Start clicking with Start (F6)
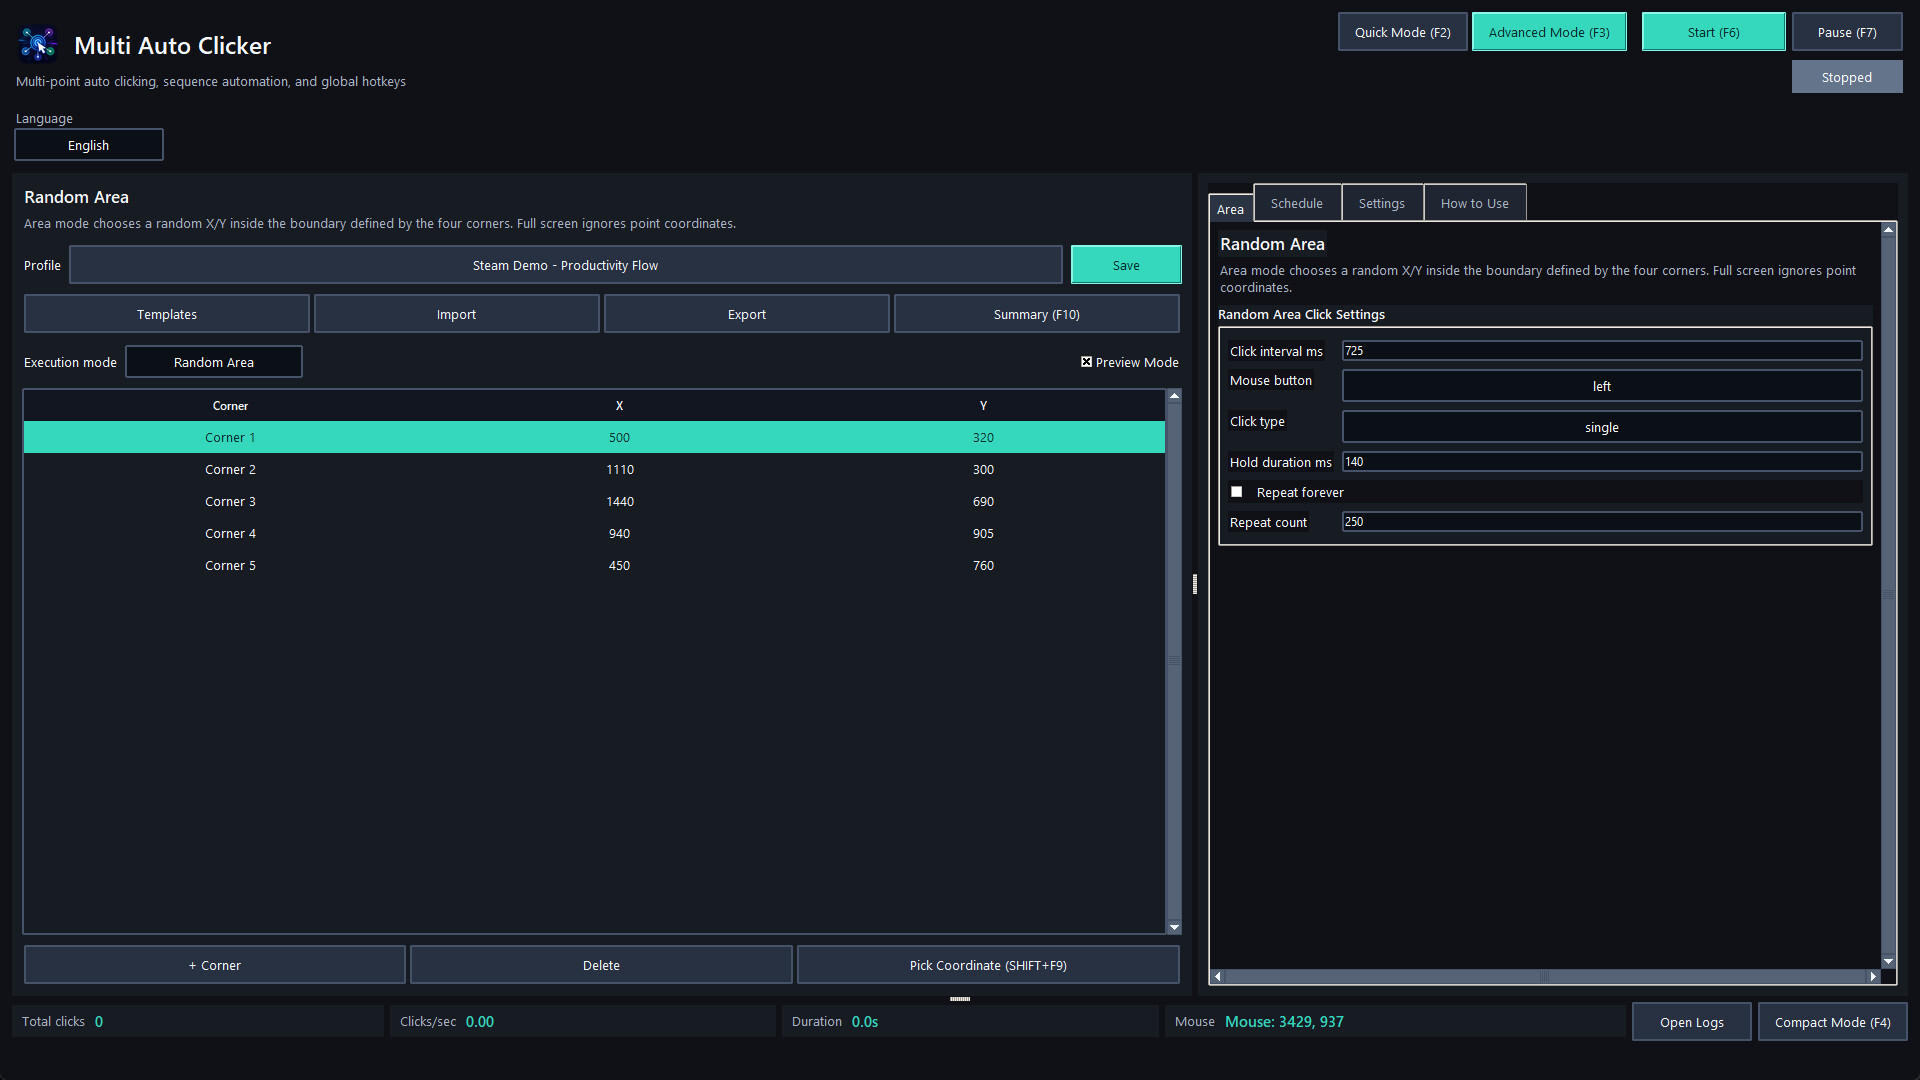Image resolution: width=1920 pixels, height=1080 pixels. coord(1713,32)
